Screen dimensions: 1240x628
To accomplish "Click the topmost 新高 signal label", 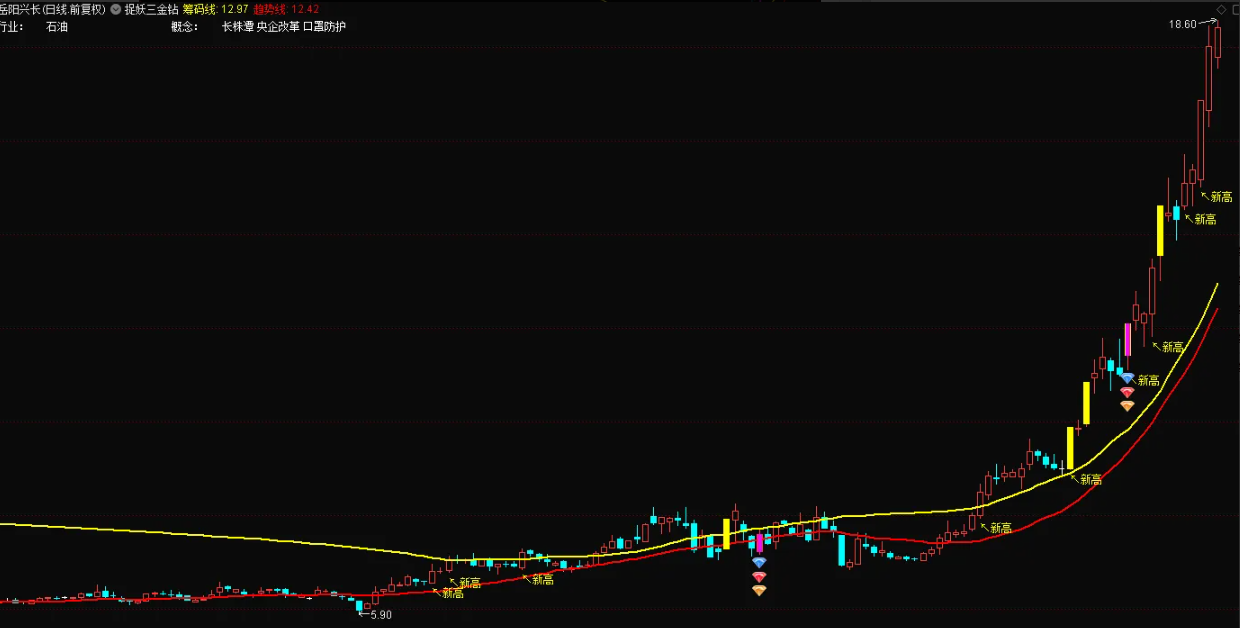I will click(x=1221, y=198).
